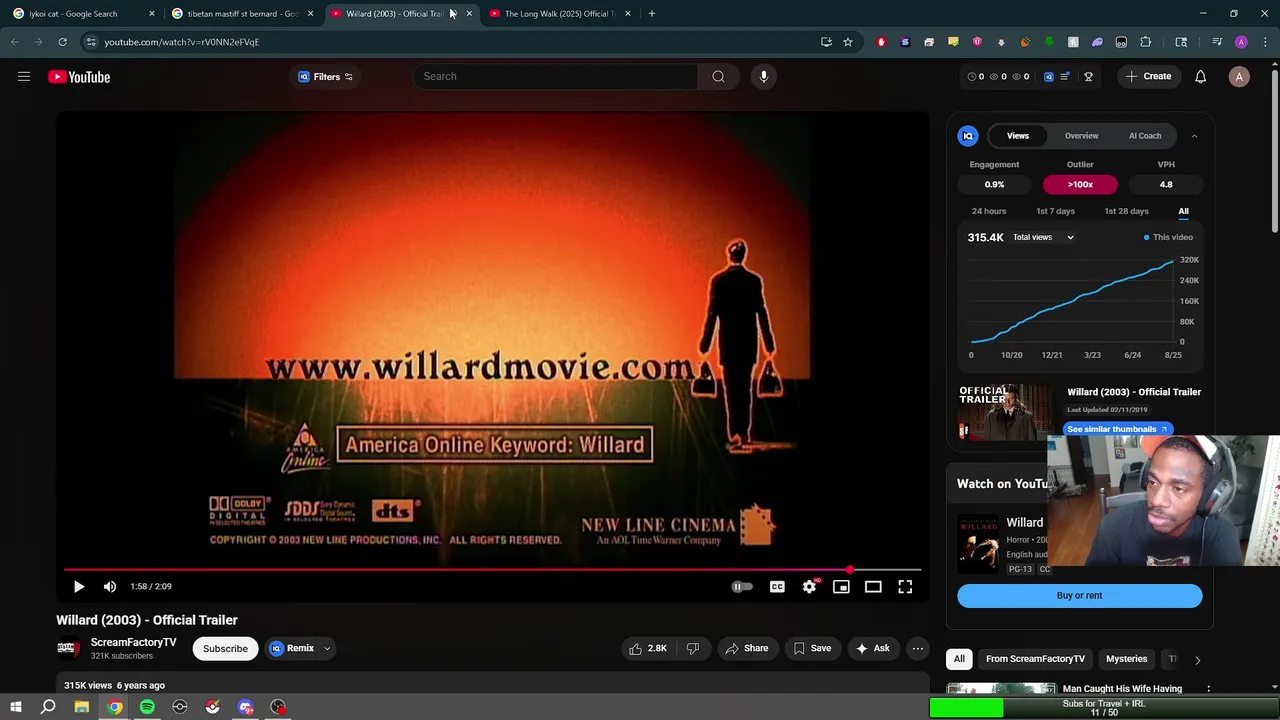Collapse the vidIQ panel chevron
The height and width of the screenshot is (720, 1280).
coord(1194,136)
